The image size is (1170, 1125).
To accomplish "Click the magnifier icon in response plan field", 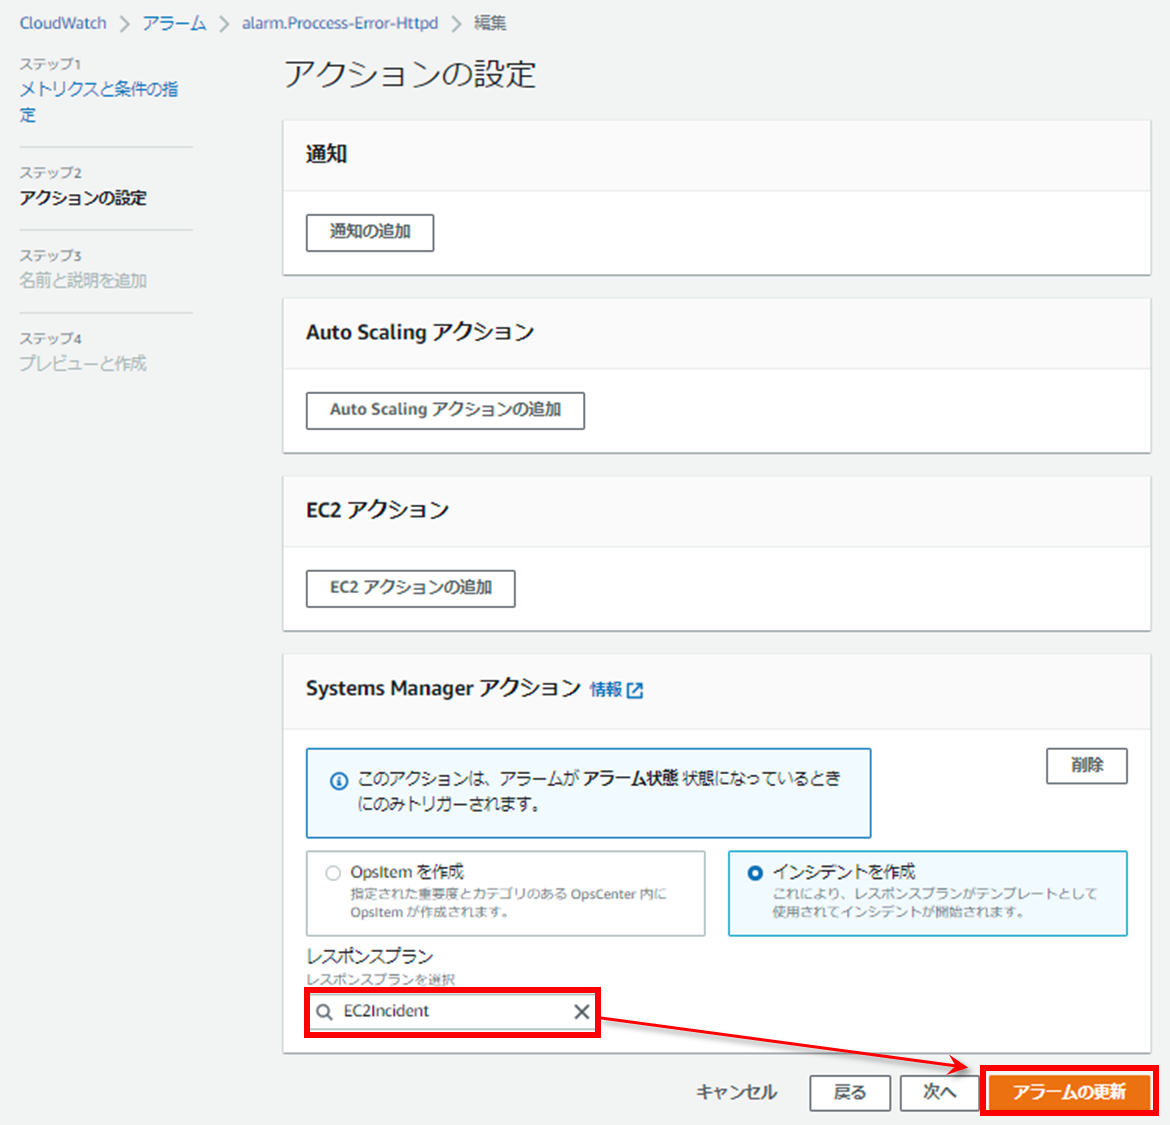I will point(324,1012).
